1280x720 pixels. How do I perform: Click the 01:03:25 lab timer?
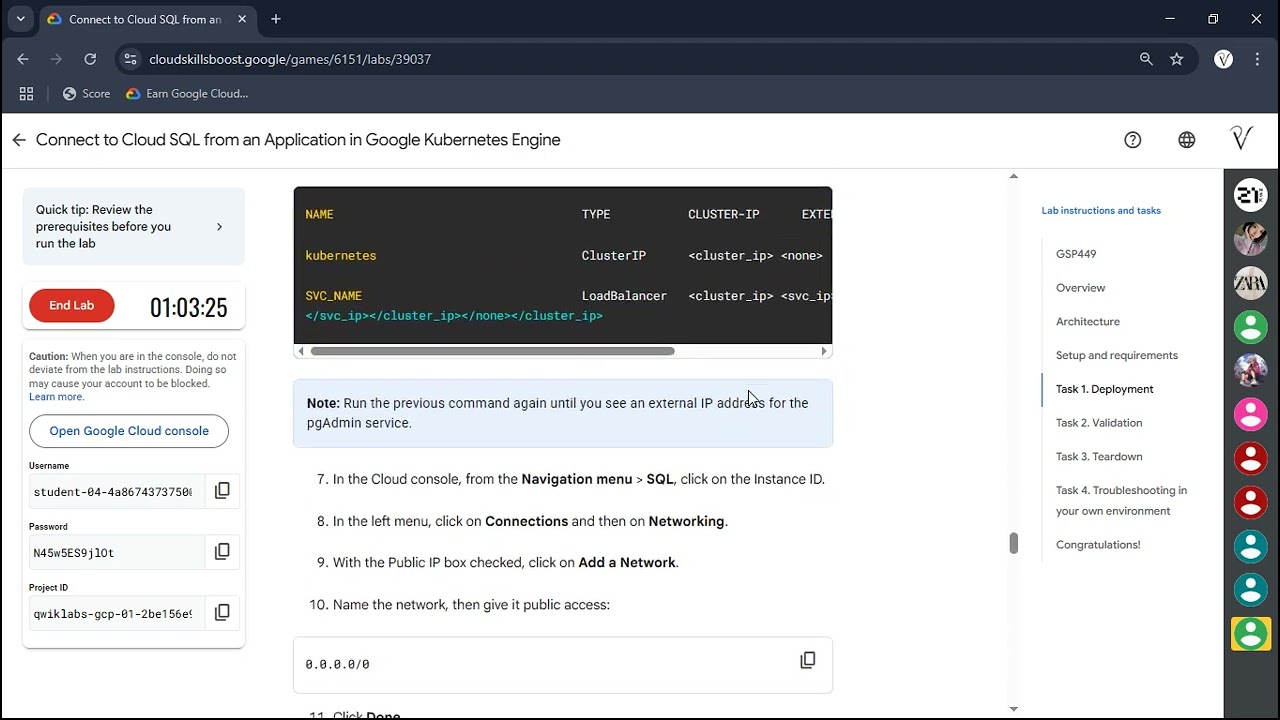click(189, 307)
